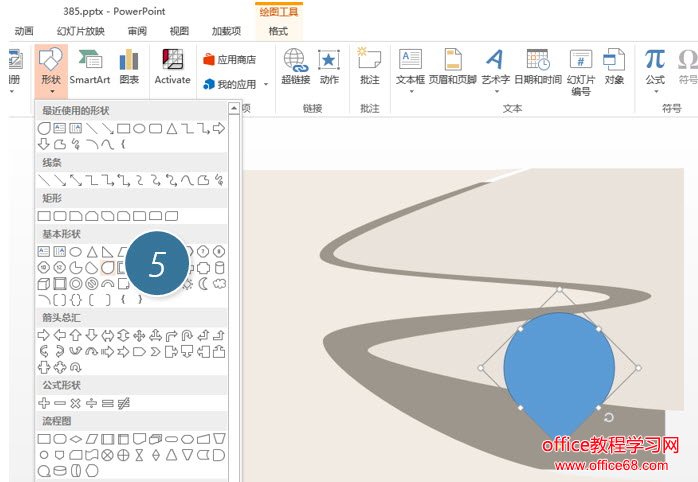Pick the moon shape in 基本形状
This screenshot has height=482, width=698.
coord(204,283)
